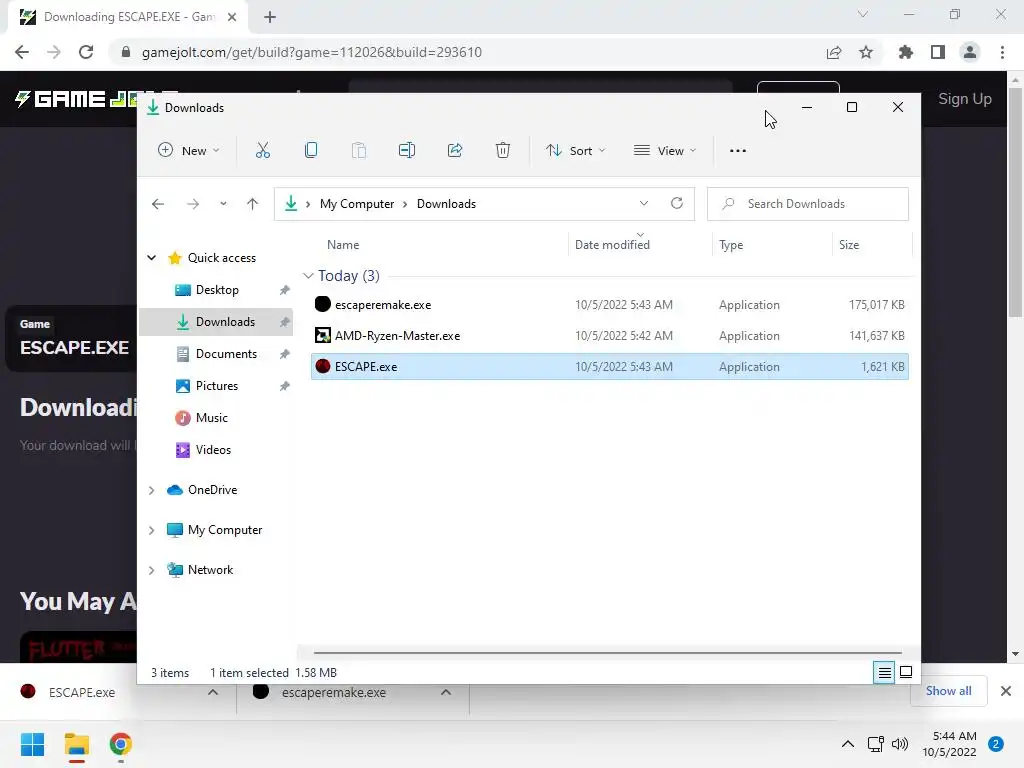The image size is (1024, 768).
Task: Open the recent locations dropdown arrow
Action: pos(223,204)
